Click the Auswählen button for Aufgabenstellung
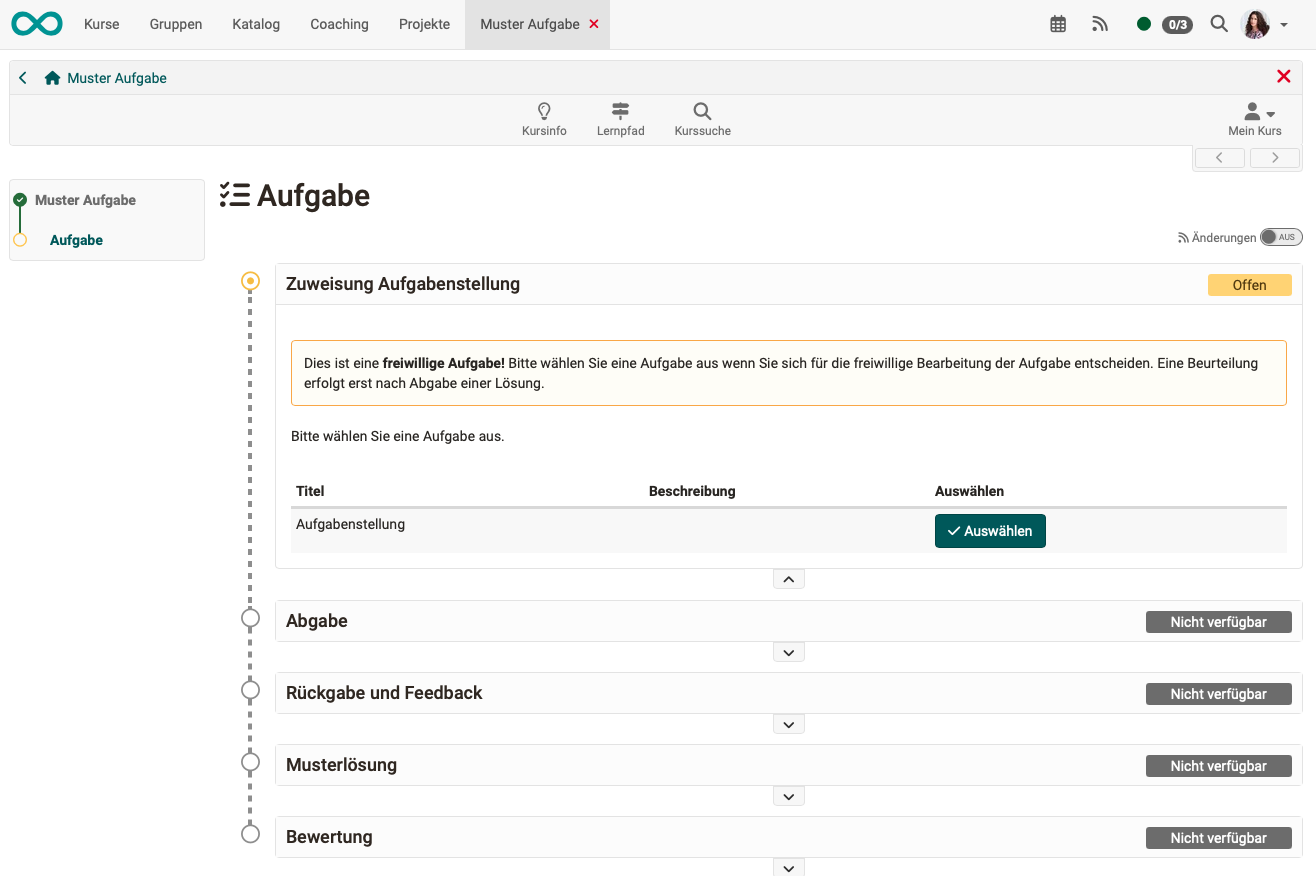The image size is (1316, 876). (990, 531)
